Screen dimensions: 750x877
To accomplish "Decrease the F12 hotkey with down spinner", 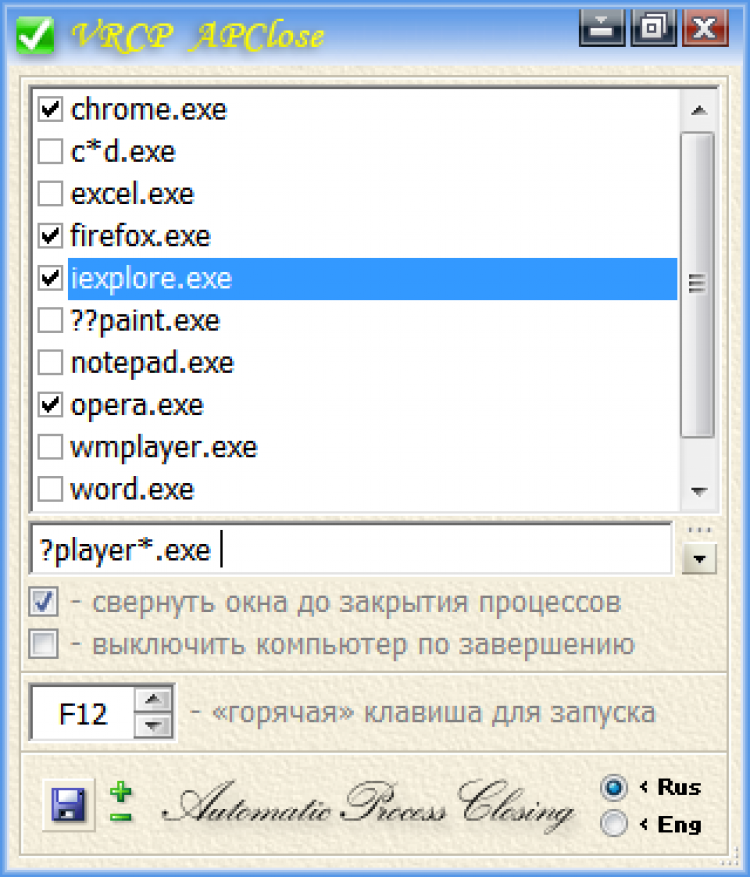I will coord(153,725).
